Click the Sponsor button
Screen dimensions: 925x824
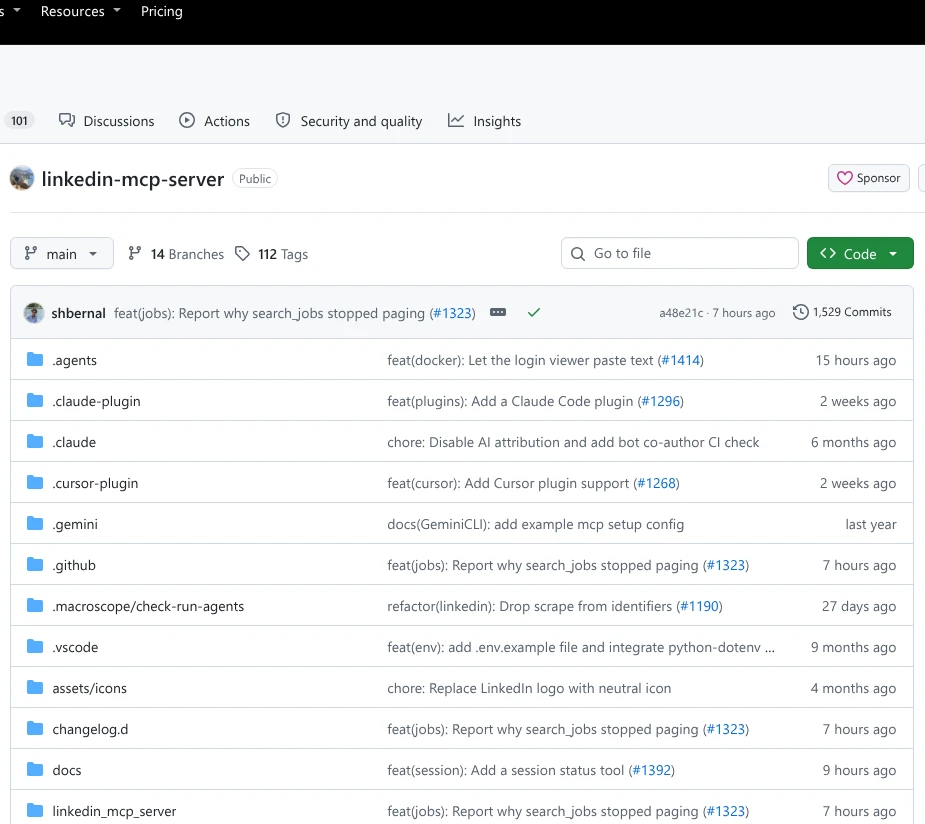868,178
